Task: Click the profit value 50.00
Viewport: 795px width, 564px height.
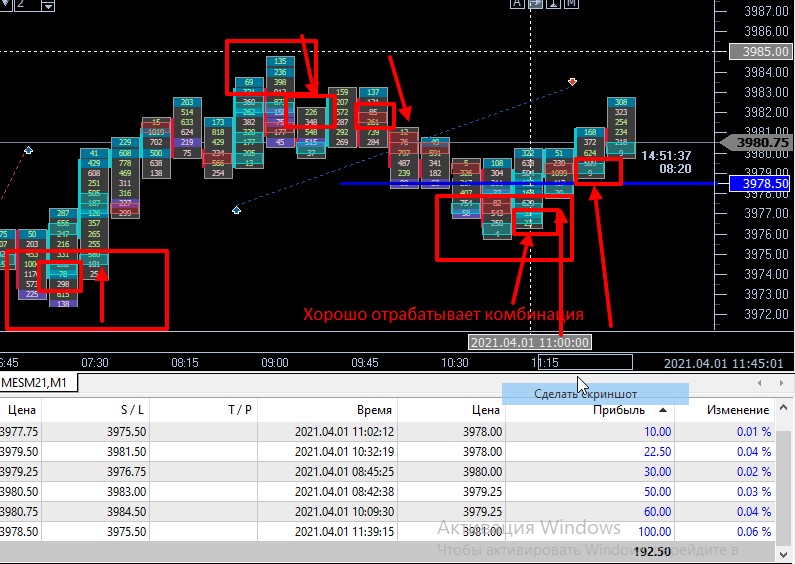Action: click(657, 491)
